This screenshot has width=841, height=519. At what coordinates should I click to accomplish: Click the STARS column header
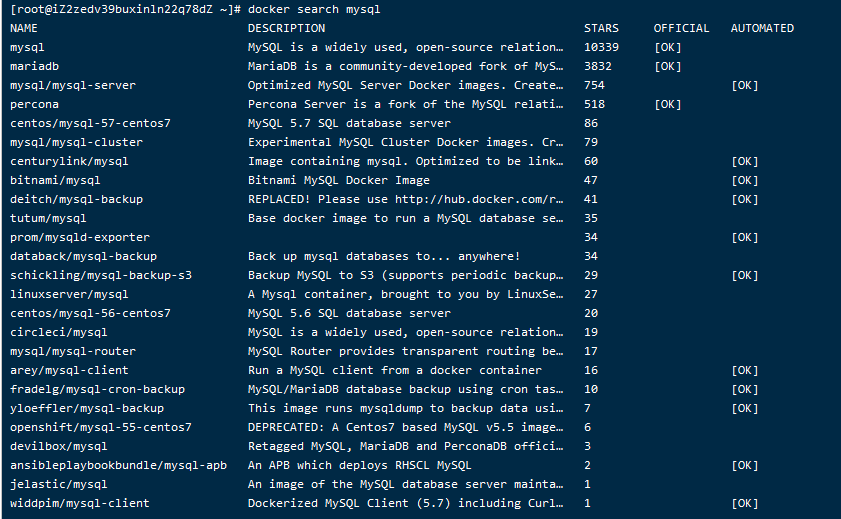(601, 28)
